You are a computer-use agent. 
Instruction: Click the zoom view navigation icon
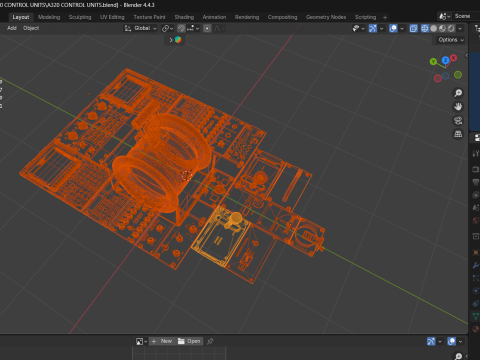pos(458,93)
